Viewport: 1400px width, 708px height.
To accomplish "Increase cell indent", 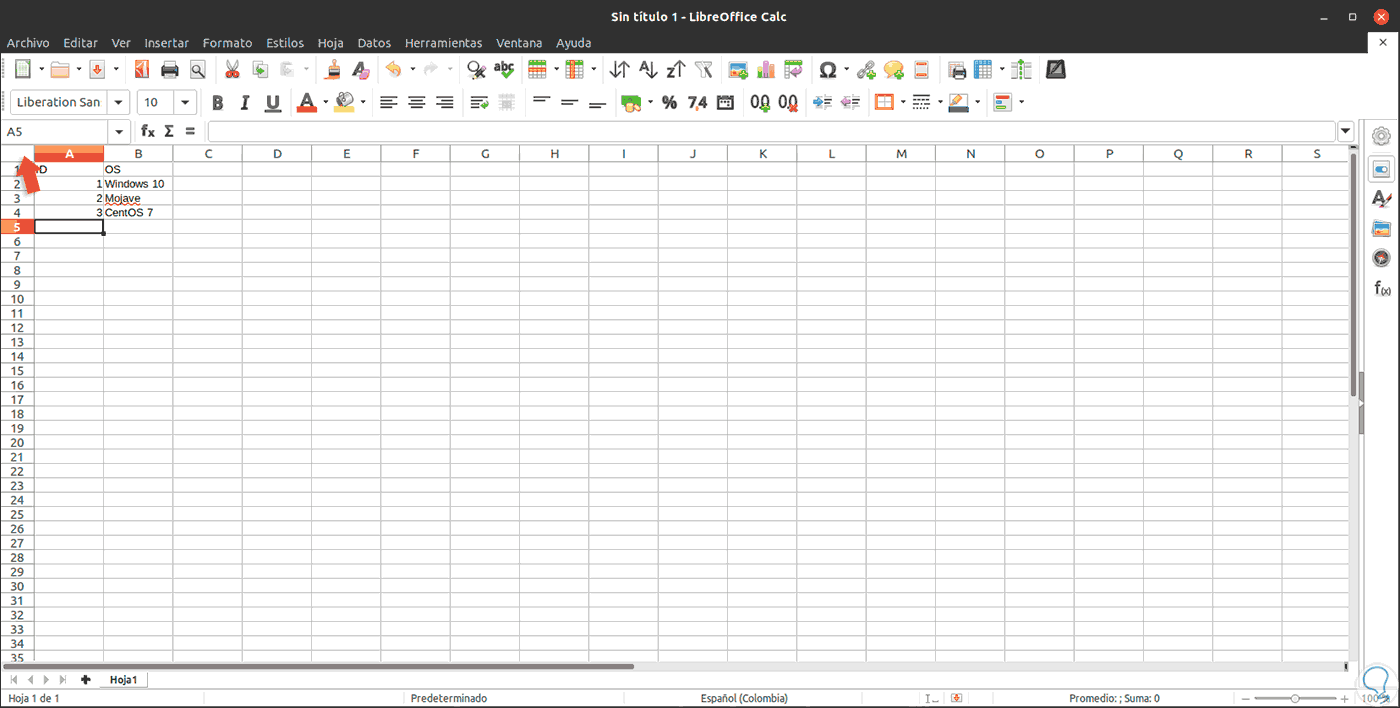I will [823, 102].
